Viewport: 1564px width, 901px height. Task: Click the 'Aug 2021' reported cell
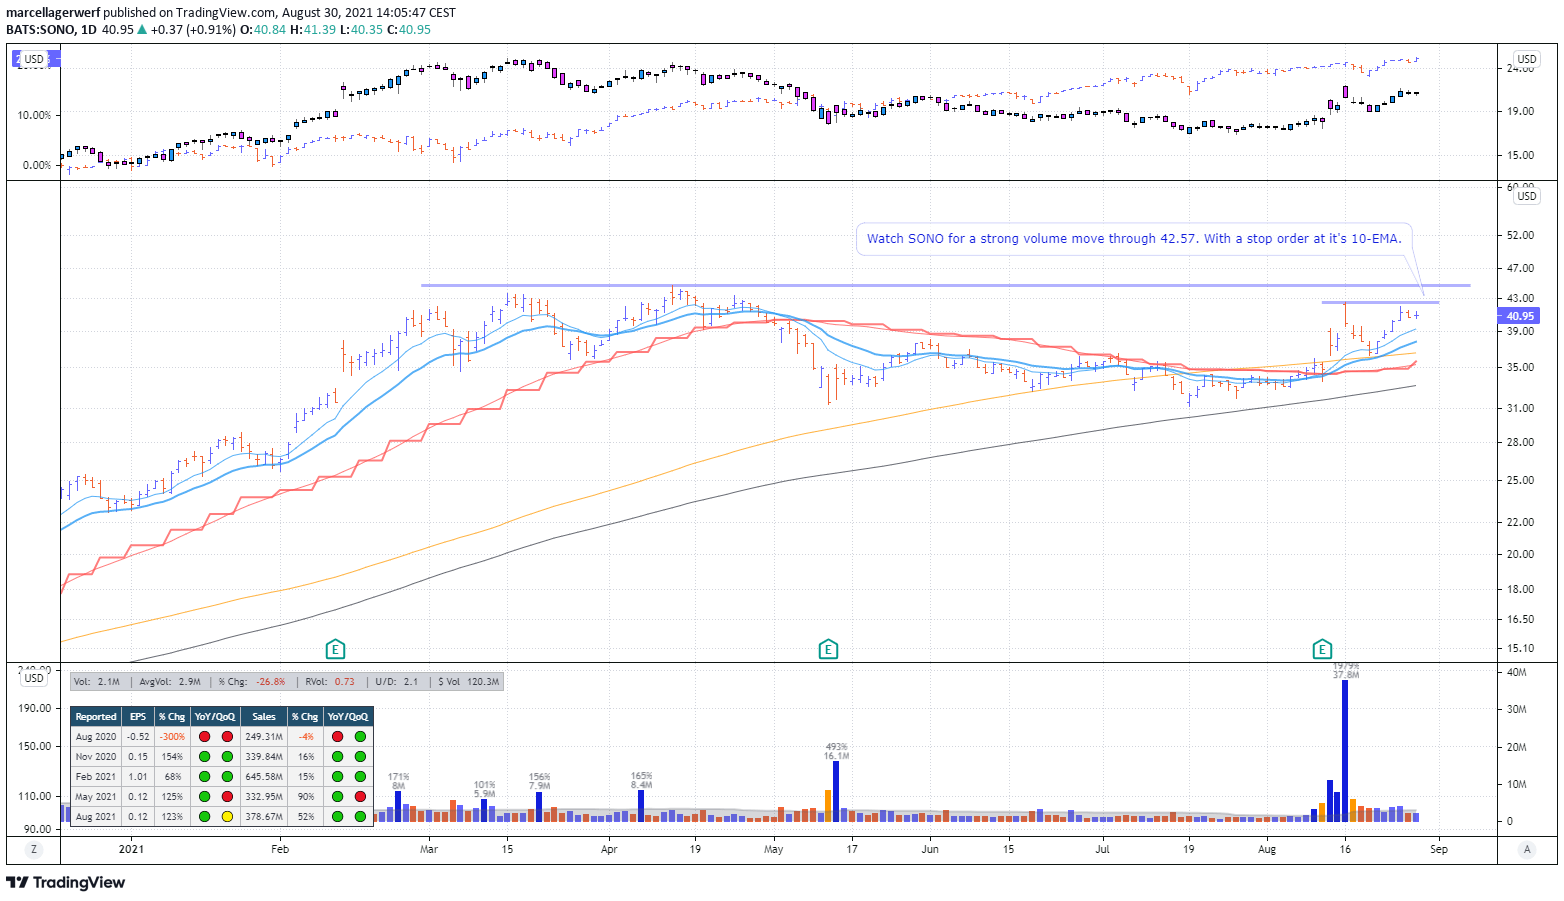[x=96, y=817]
